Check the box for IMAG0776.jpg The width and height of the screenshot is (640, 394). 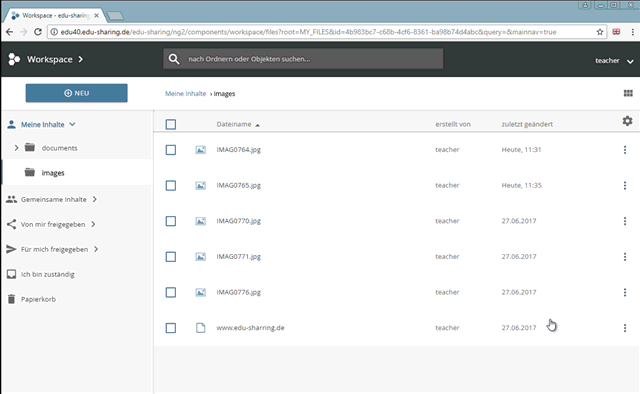pyautogui.click(x=171, y=292)
